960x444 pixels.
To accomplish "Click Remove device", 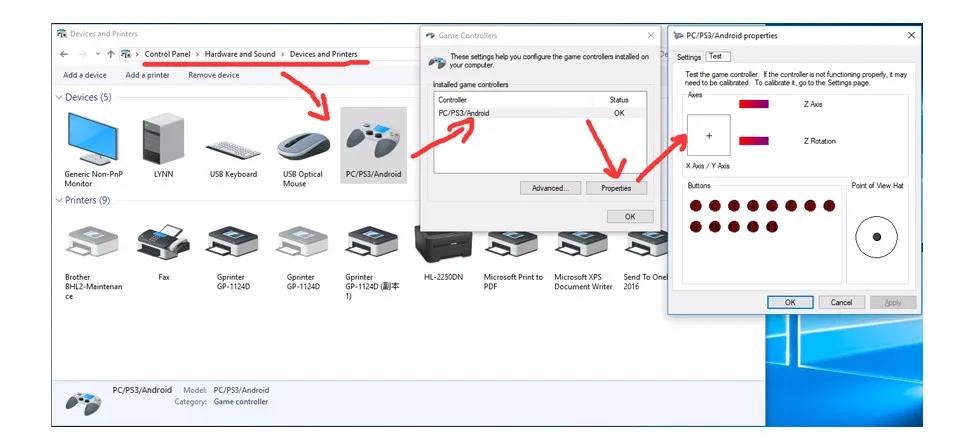I will point(214,75).
